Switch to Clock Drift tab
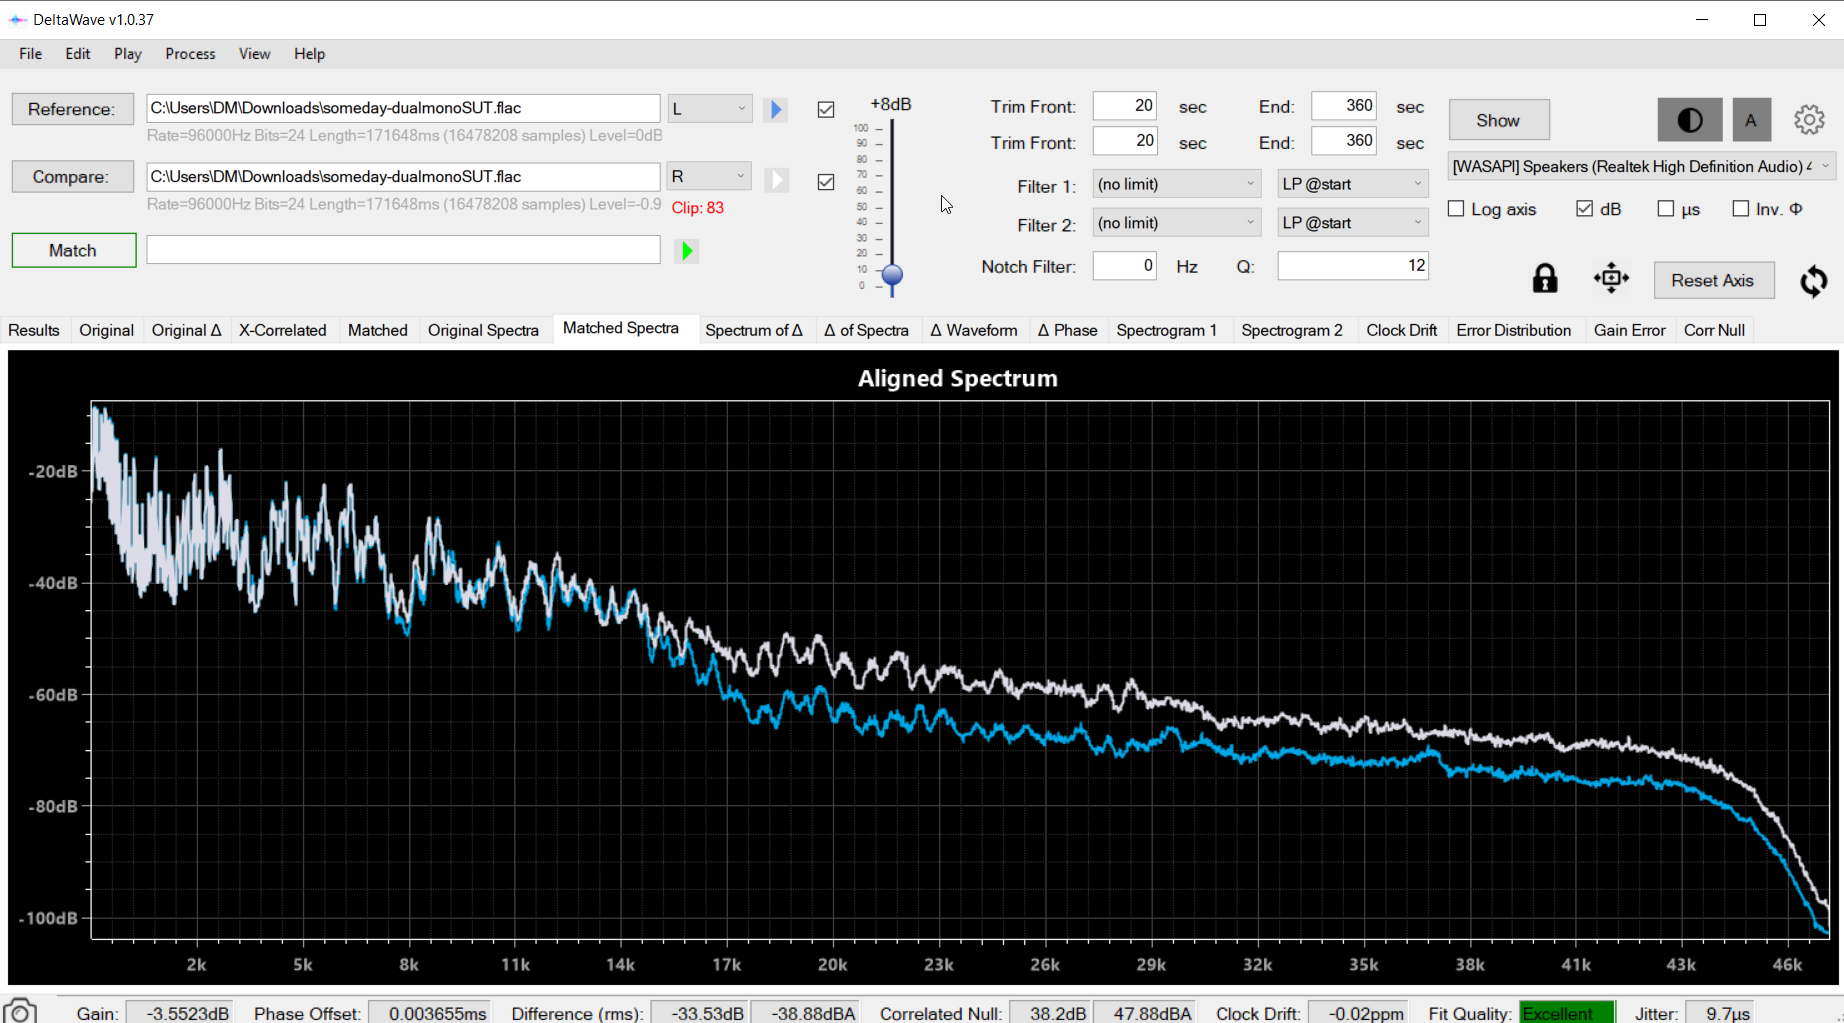Screen dimensions: 1844x1023 [1401, 330]
